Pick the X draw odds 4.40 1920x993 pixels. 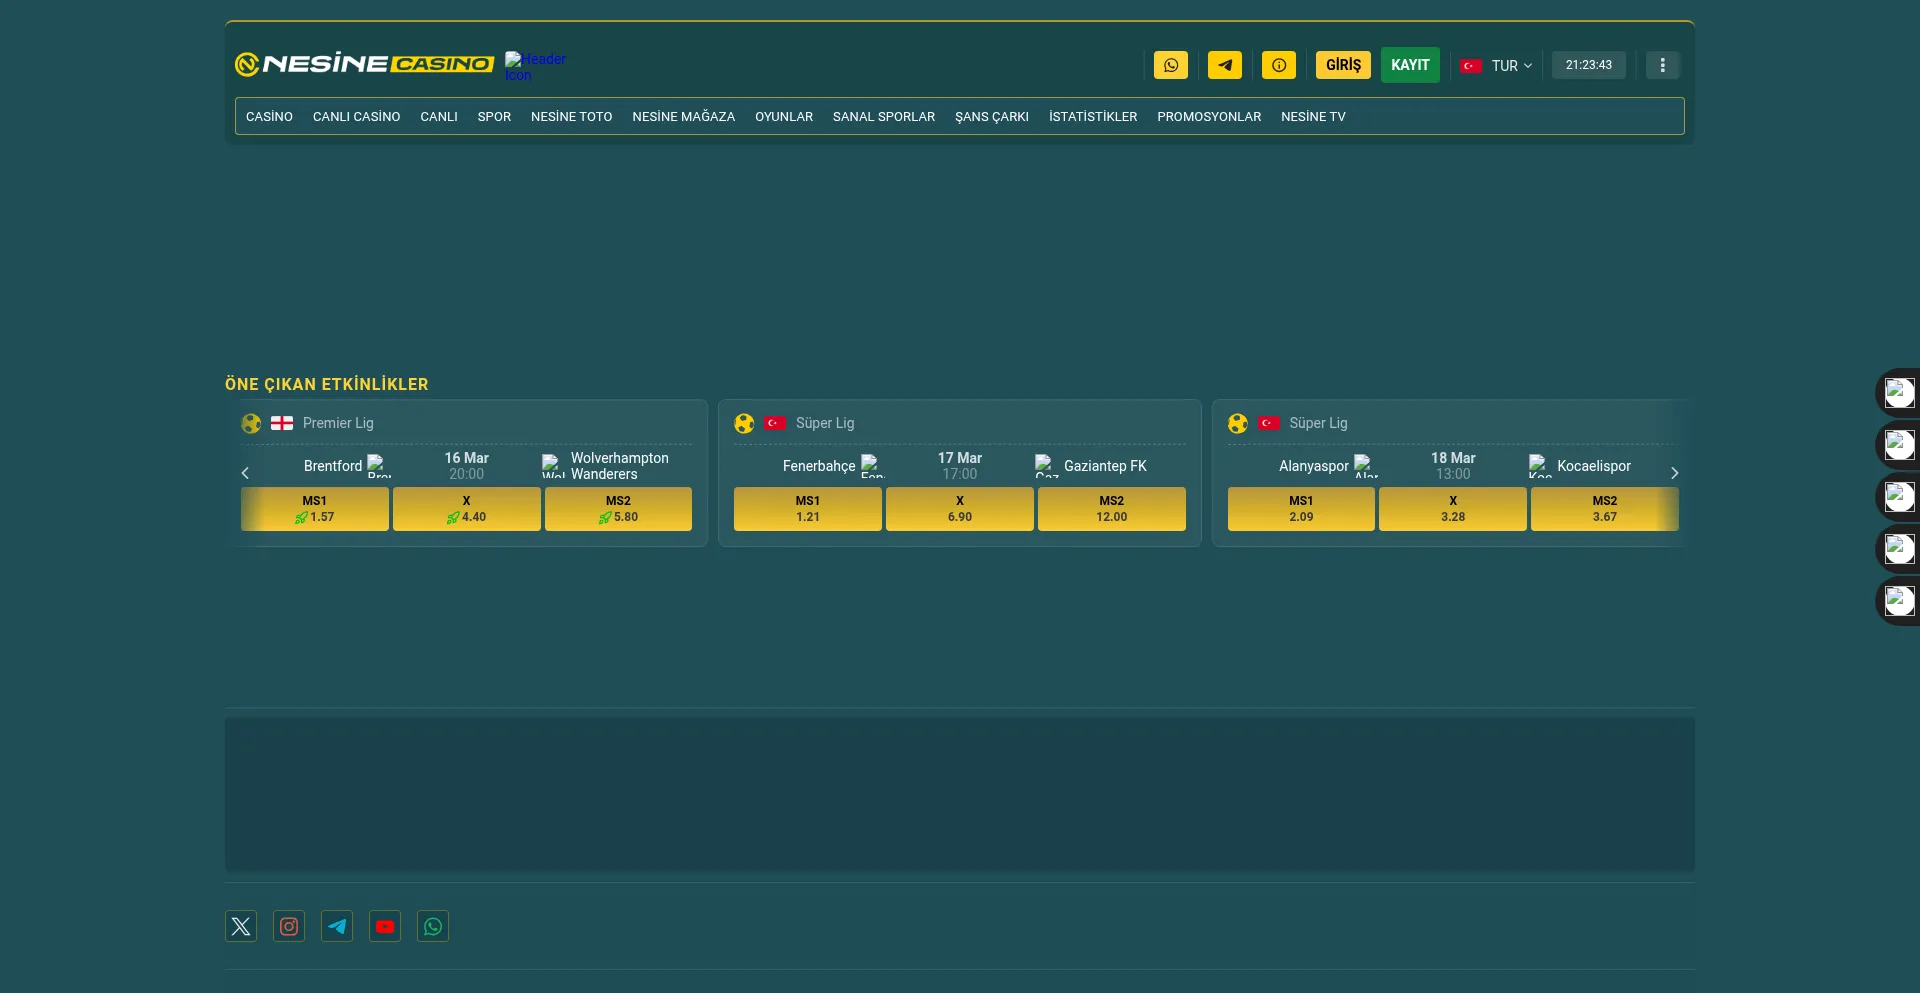coord(467,509)
